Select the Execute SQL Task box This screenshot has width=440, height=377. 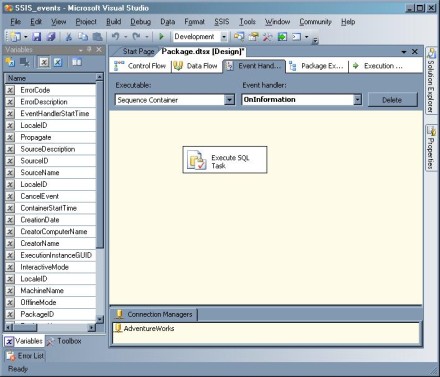point(225,160)
